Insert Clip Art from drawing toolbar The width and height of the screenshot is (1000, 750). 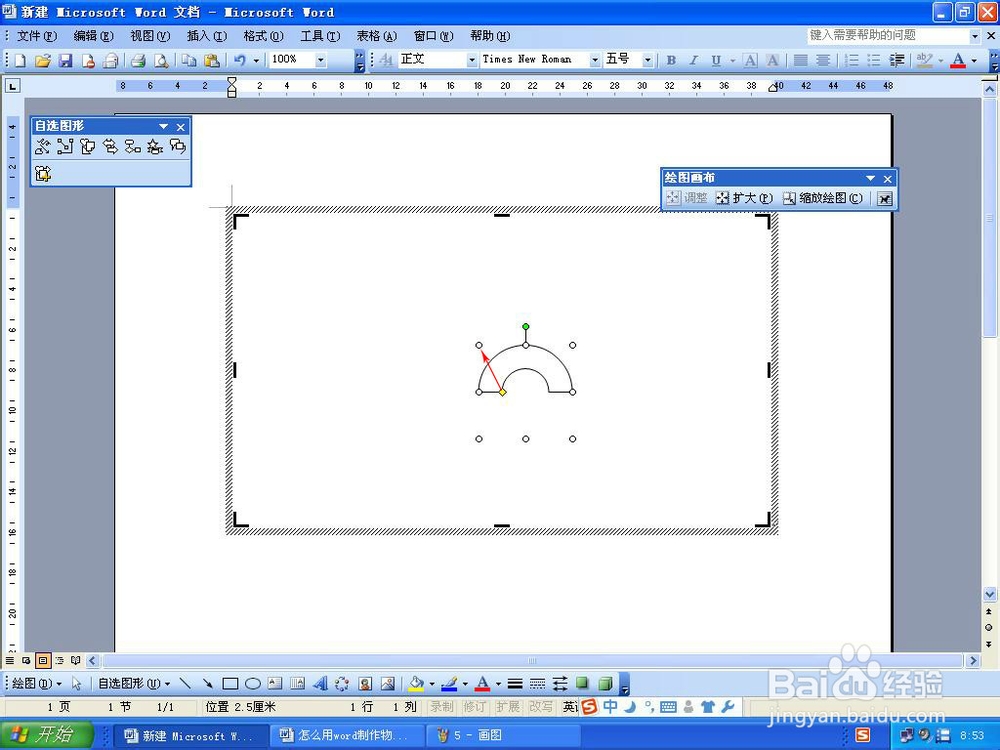[x=365, y=684]
